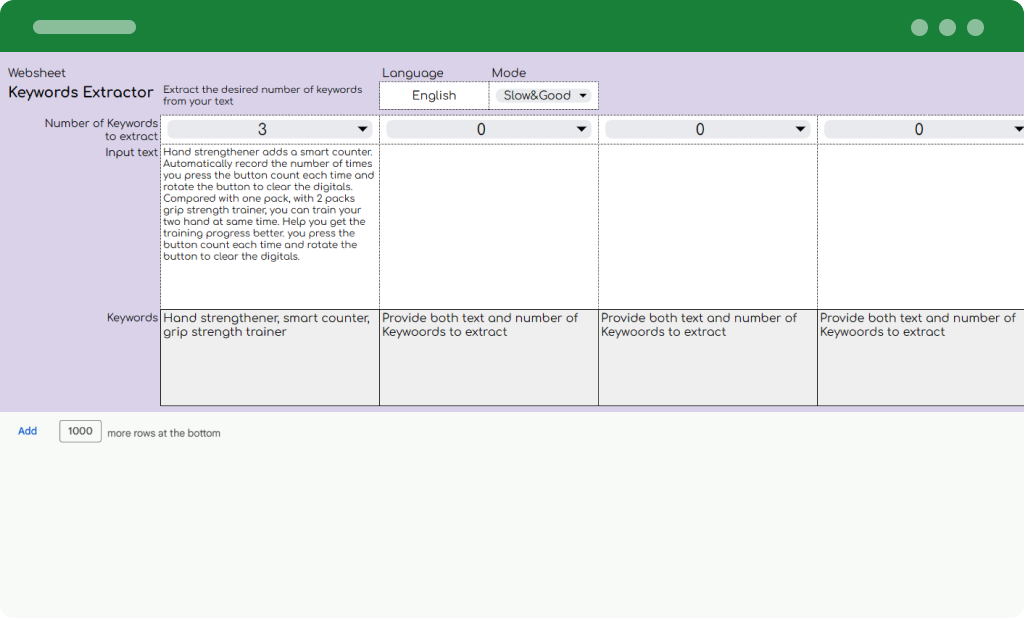This screenshot has width=1024, height=618.
Task: Click the leftmost circle in the title bar controls
Action: (917, 27)
